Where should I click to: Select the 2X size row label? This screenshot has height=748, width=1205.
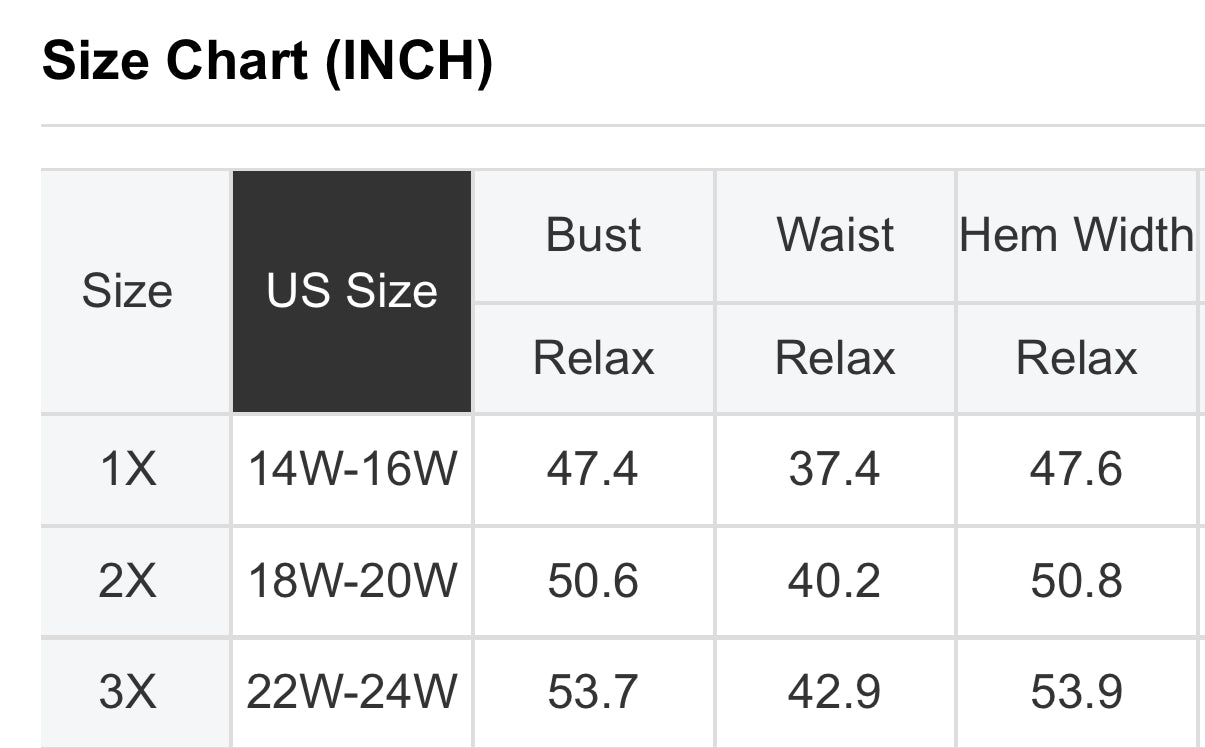point(127,581)
